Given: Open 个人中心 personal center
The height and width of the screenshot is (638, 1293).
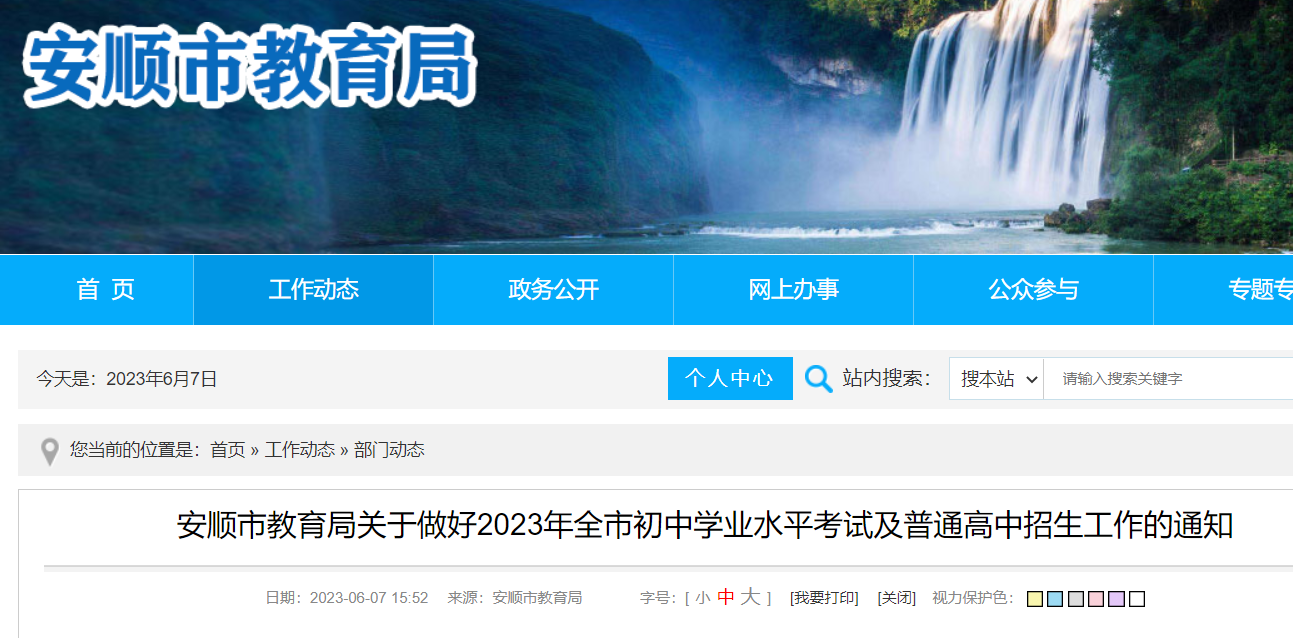Looking at the screenshot, I should click(730, 378).
